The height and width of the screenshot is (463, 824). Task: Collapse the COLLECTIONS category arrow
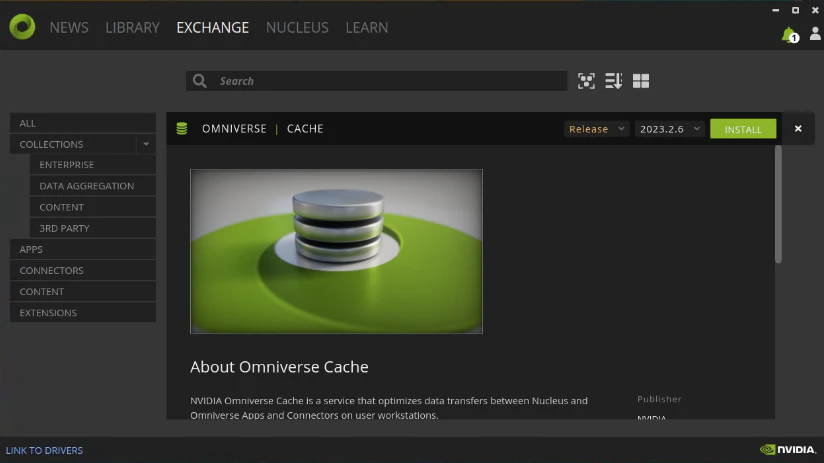(x=146, y=144)
